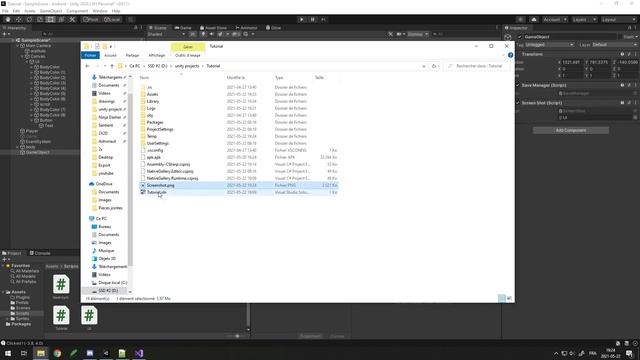Open the Tag dropdown in Inspector
This screenshot has height=360, width=640.
pos(549,44)
